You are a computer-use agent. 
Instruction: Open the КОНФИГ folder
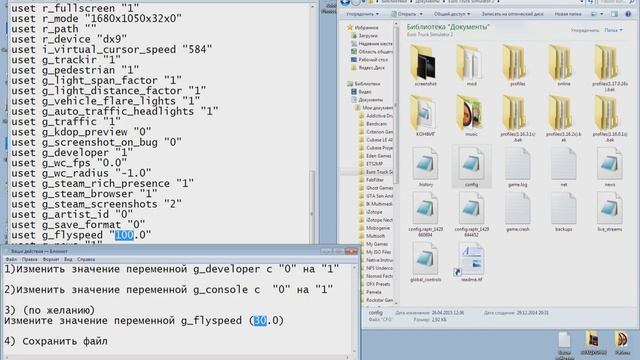tap(425, 116)
